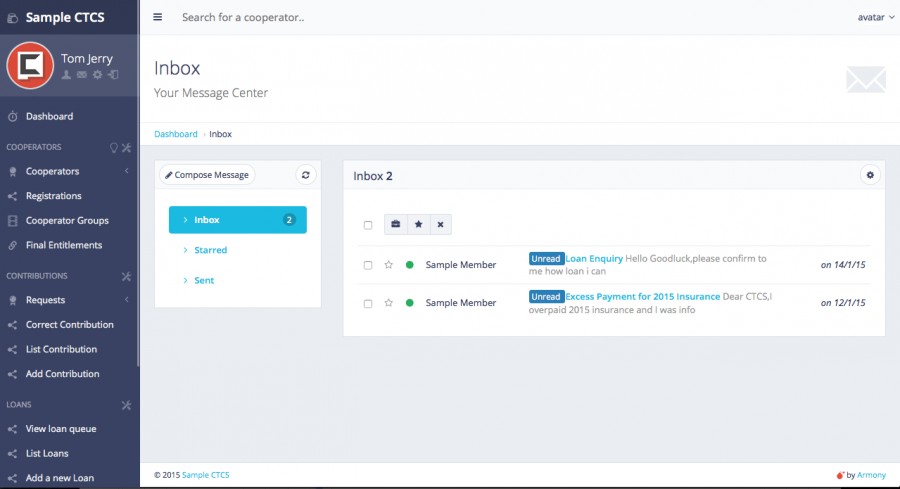Image resolution: width=900 pixels, height=489 pixels.
Task: Check the Excess Payment message checkbox
Action: coord(368,303)
